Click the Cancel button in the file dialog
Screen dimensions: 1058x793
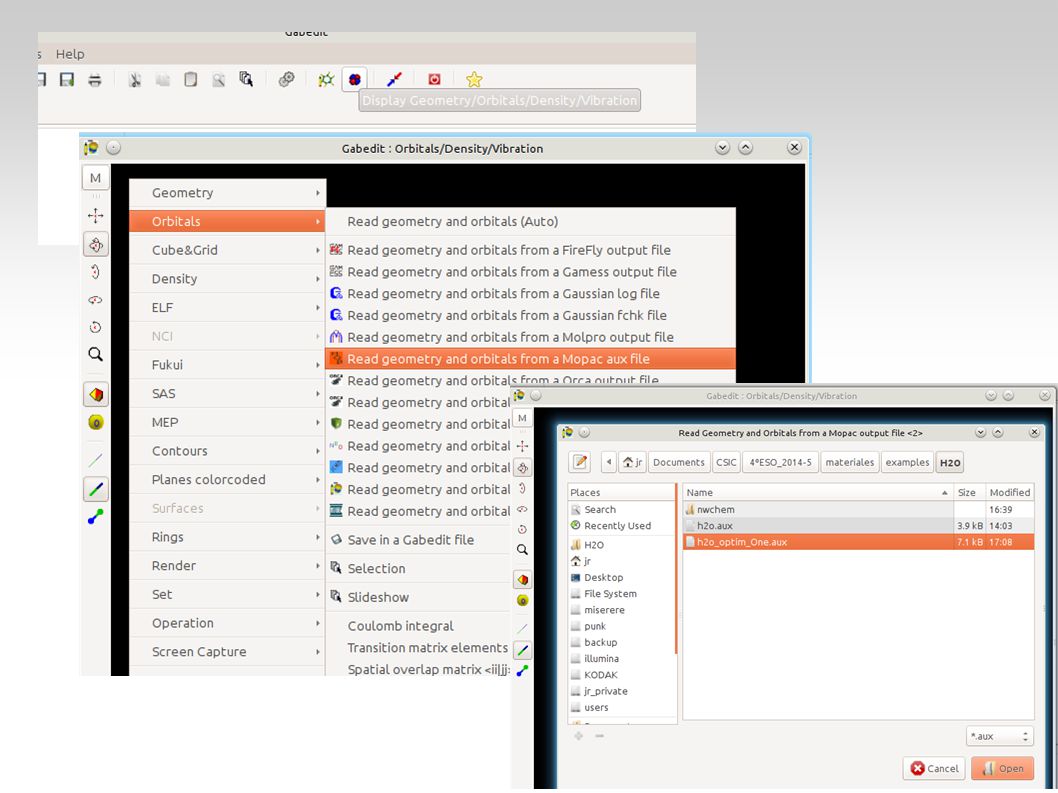click(x=935, y=769)
